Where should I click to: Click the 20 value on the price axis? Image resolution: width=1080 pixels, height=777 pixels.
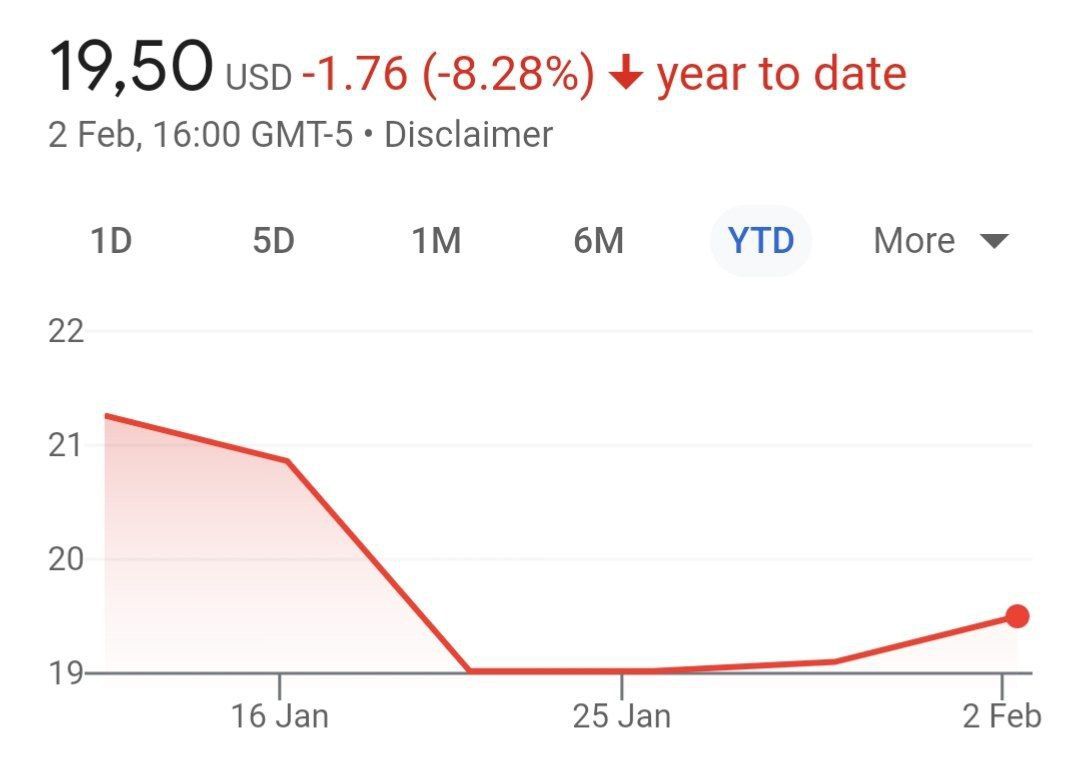tap(68, 559)
